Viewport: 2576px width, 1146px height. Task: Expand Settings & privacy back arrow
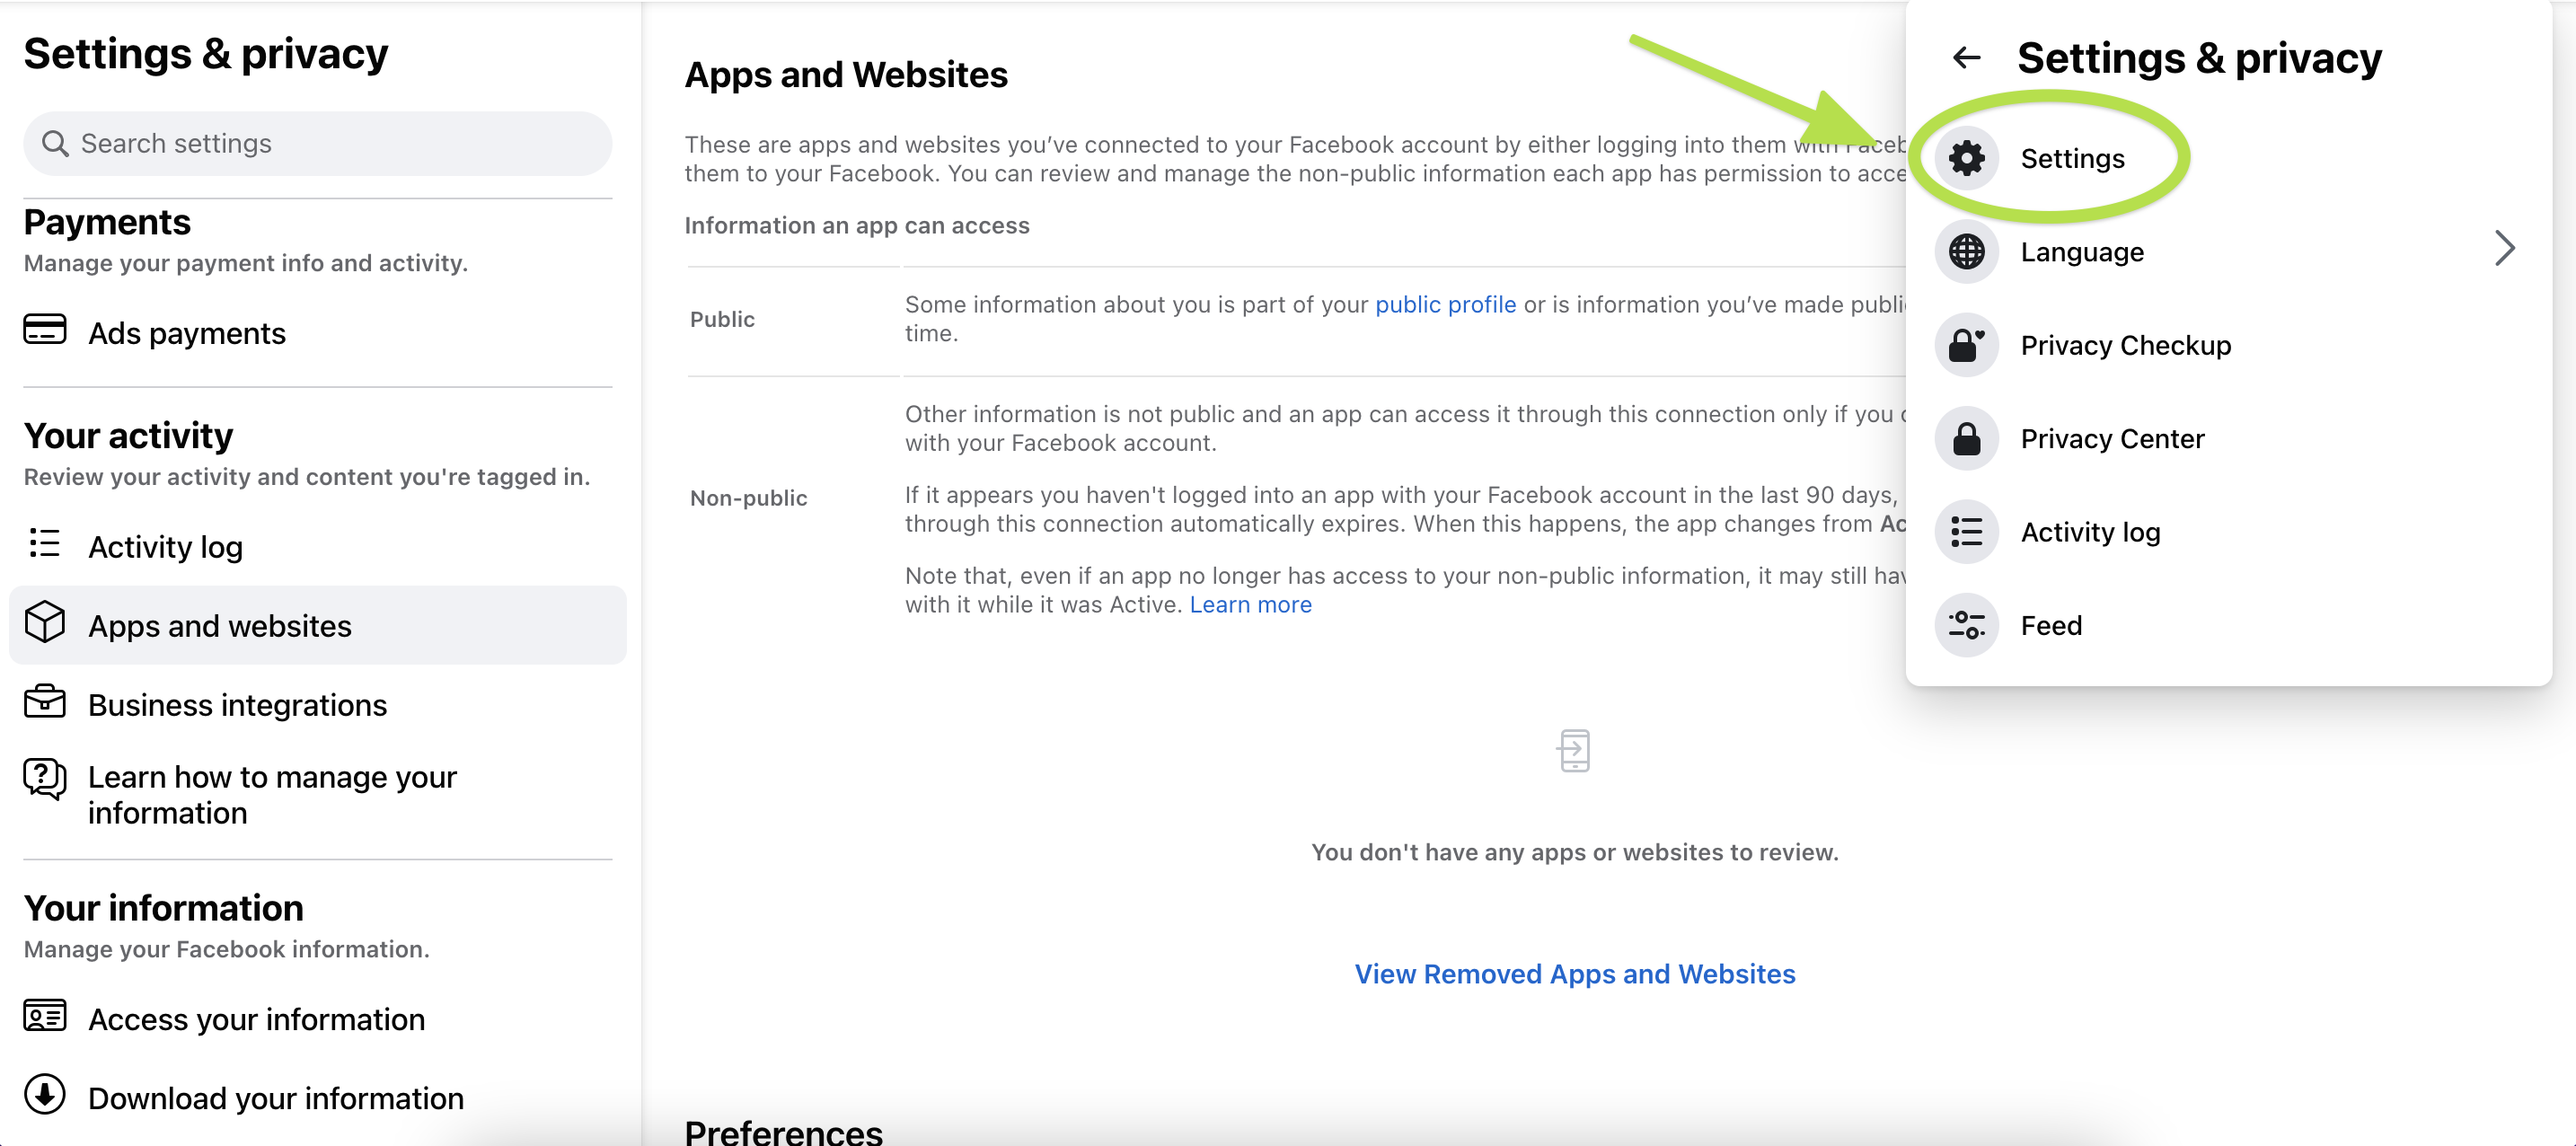pos(1966,56)
